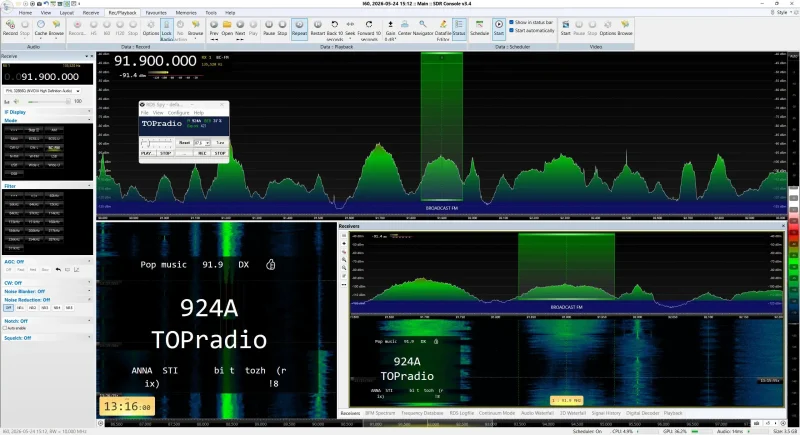Select the BC-FM mode button
800x435 pixels.
[x=54, y=148]
